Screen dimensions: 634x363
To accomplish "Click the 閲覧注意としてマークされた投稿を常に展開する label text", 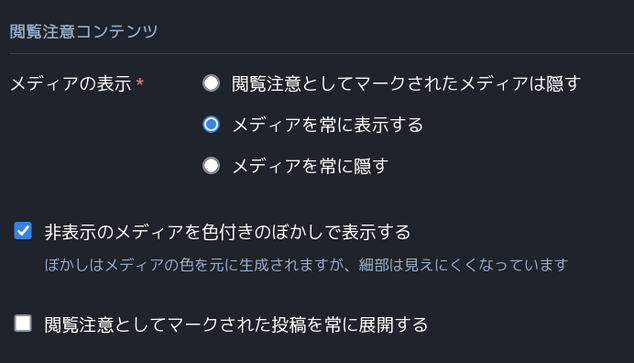I will [236, 325].
